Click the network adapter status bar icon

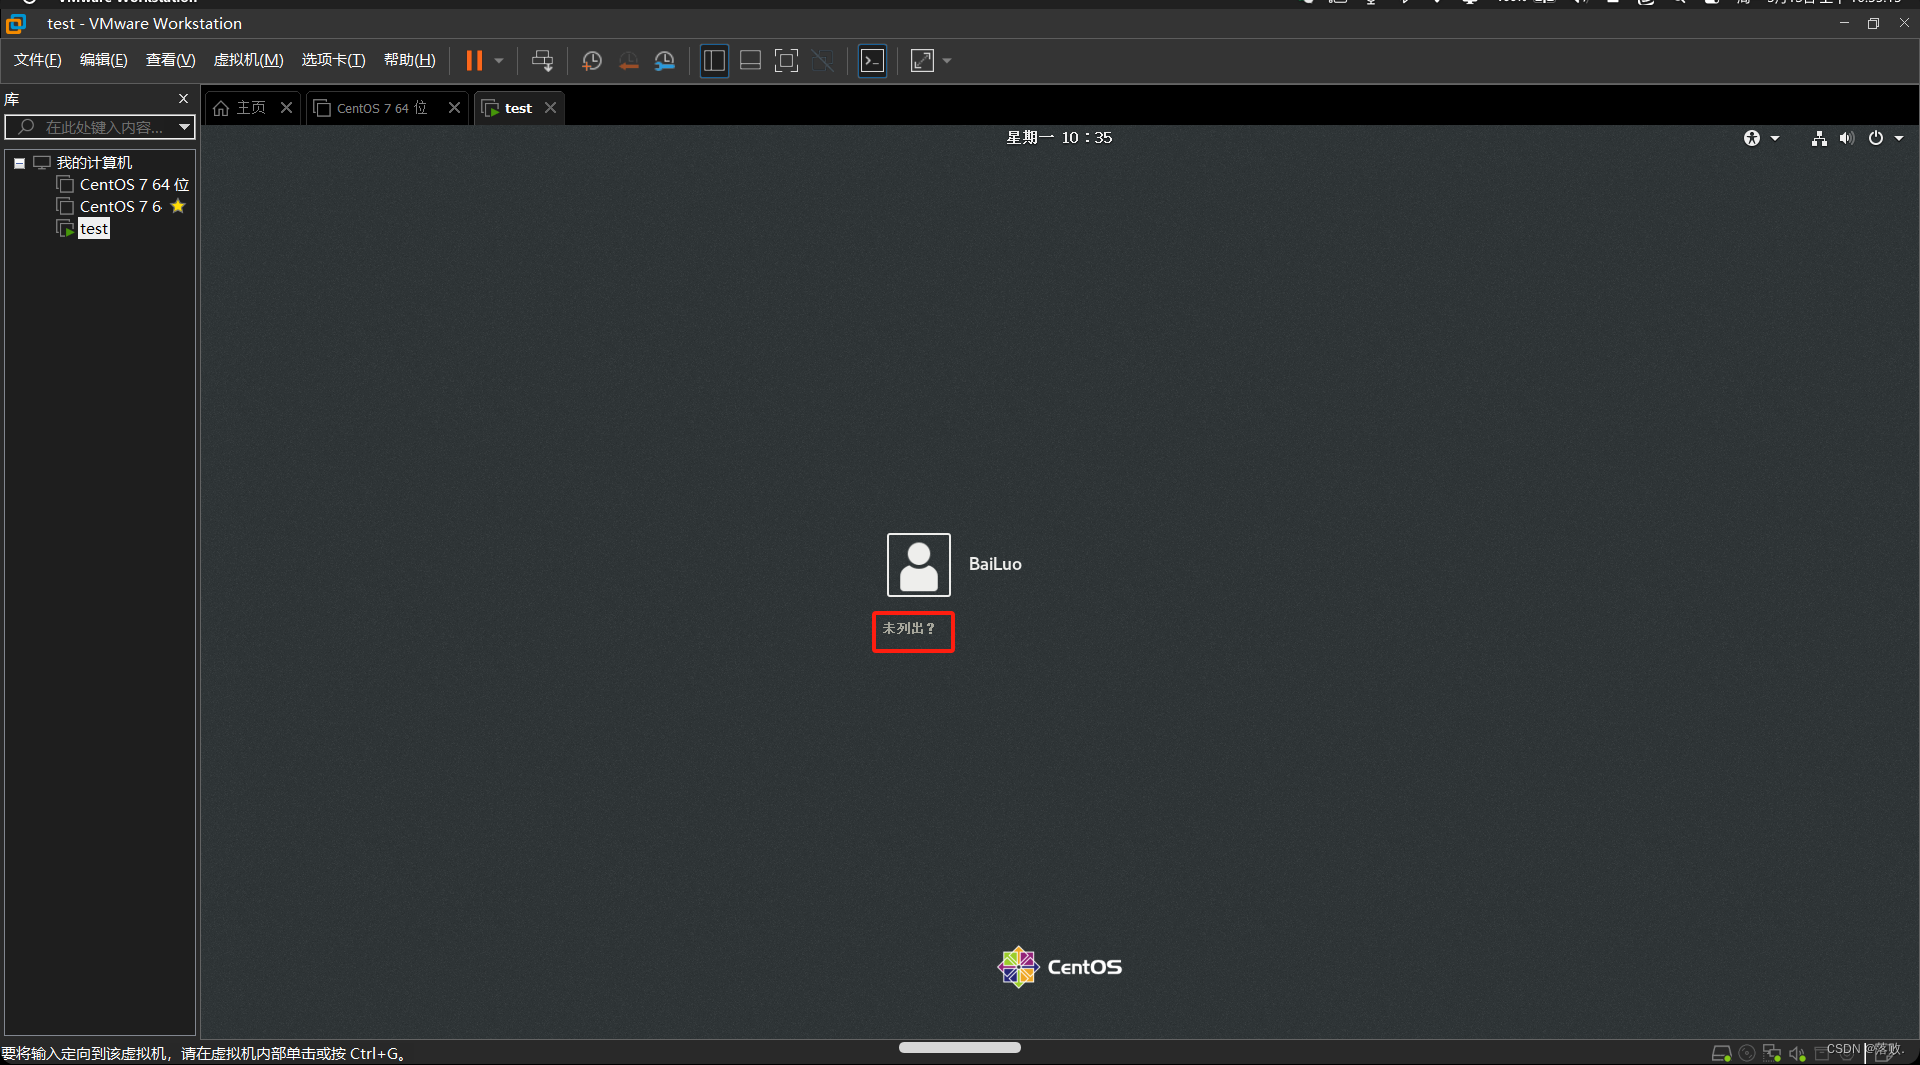(1772, 1053)
